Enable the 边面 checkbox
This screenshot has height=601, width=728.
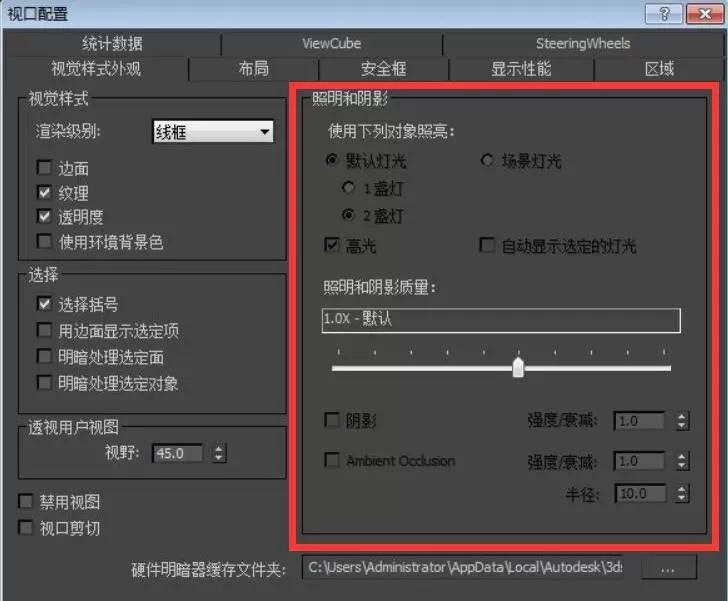tap(44, 168)
